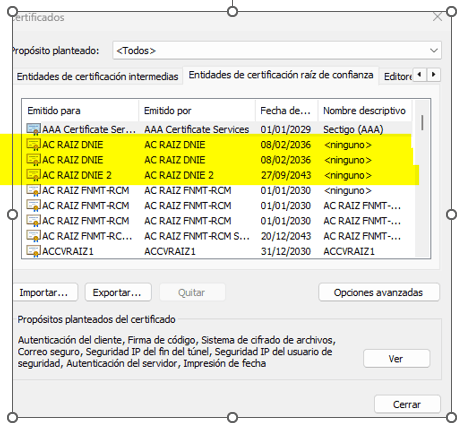Screen dimensions: 461x426
Task: Click the AAA Certificate Services certificate icon
Action: tap(33, 129)
